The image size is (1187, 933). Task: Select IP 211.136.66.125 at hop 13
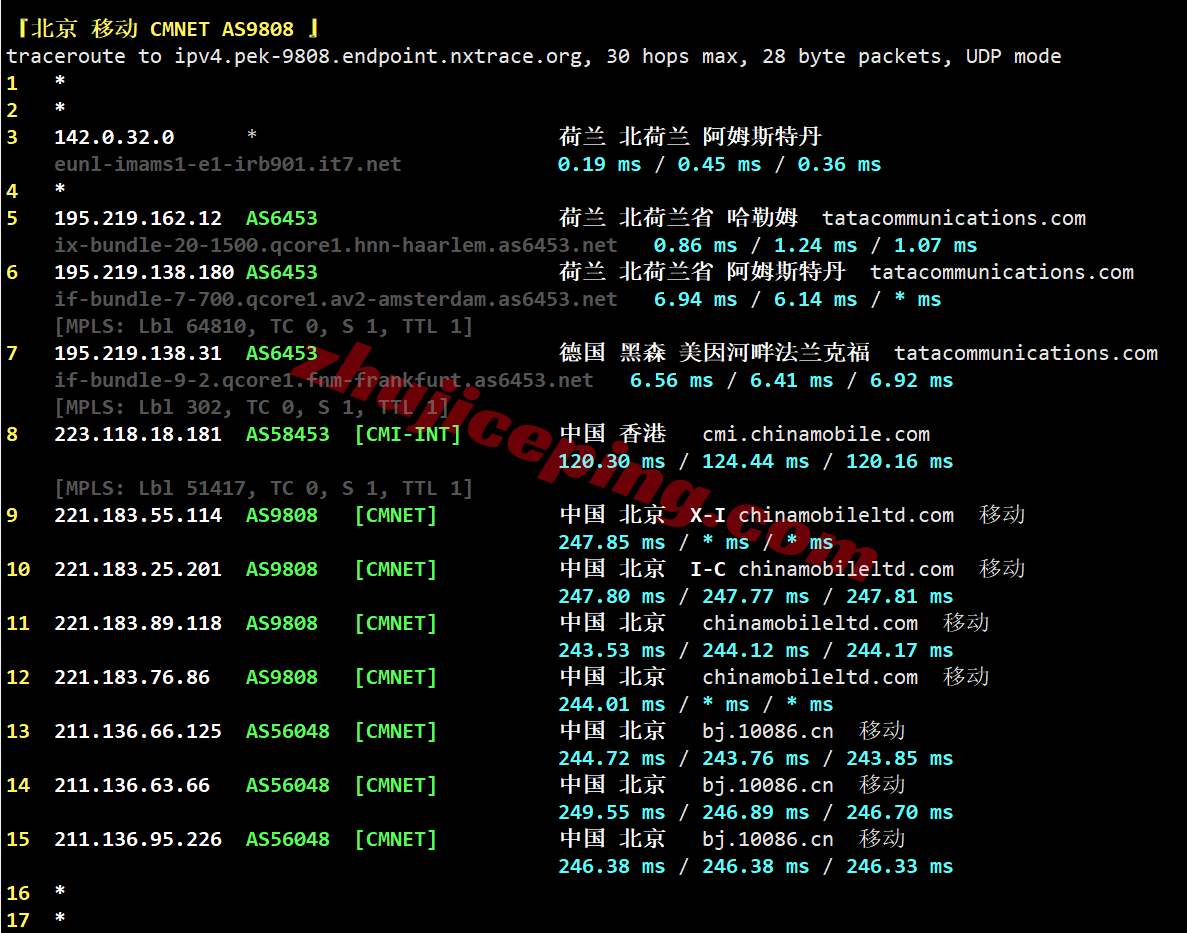[x=138, y=731]
